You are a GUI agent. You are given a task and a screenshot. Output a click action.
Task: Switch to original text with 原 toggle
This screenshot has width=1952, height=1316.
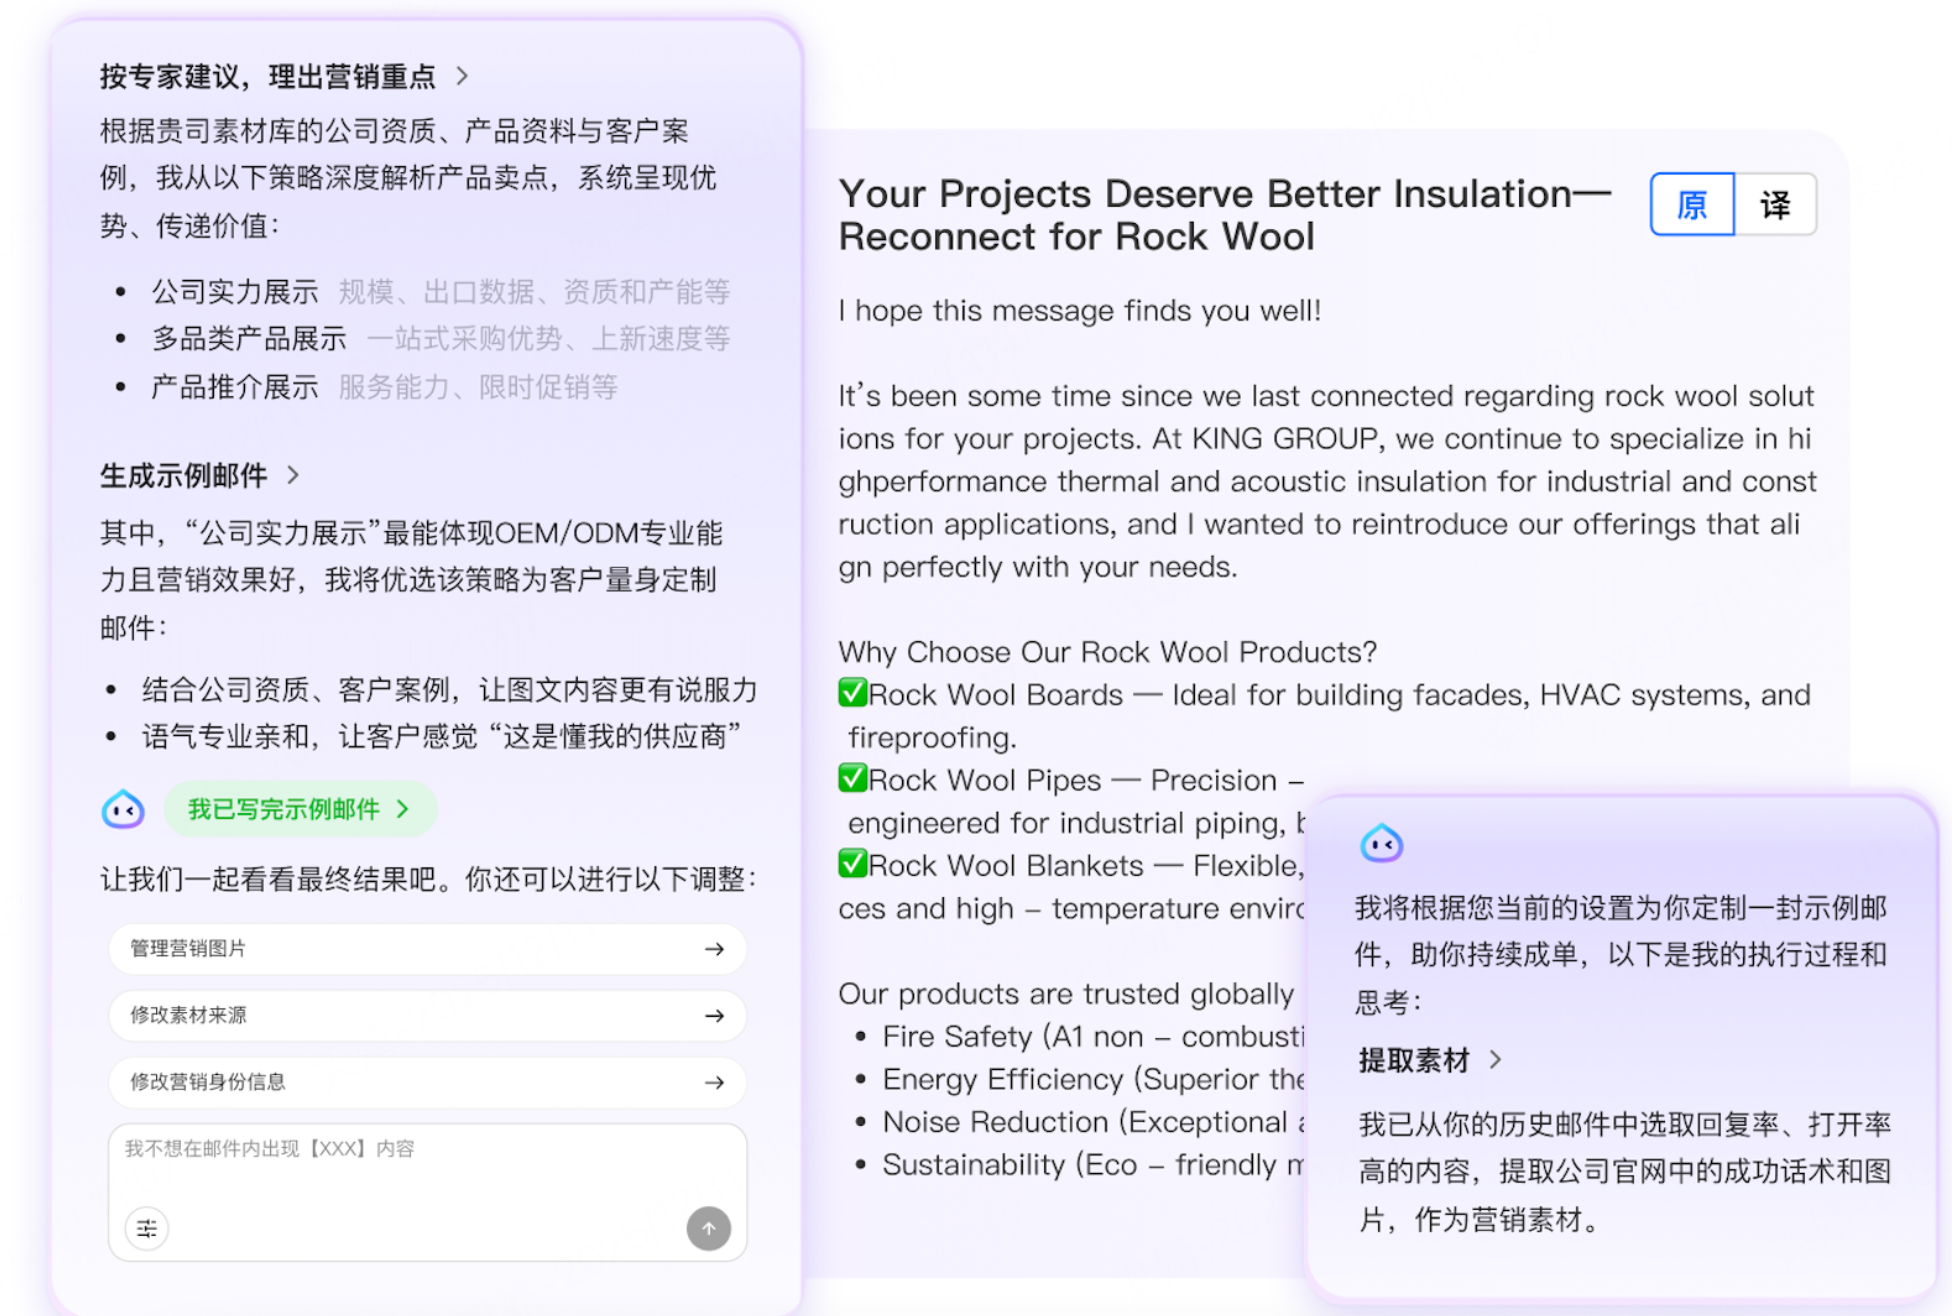tap(1691, 205)
